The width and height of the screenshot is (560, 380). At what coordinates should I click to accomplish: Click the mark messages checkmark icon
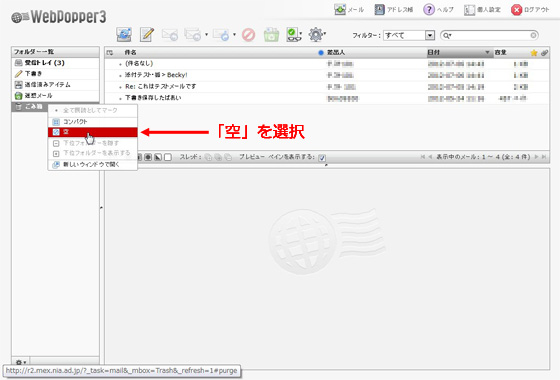[x=293, y=35]
